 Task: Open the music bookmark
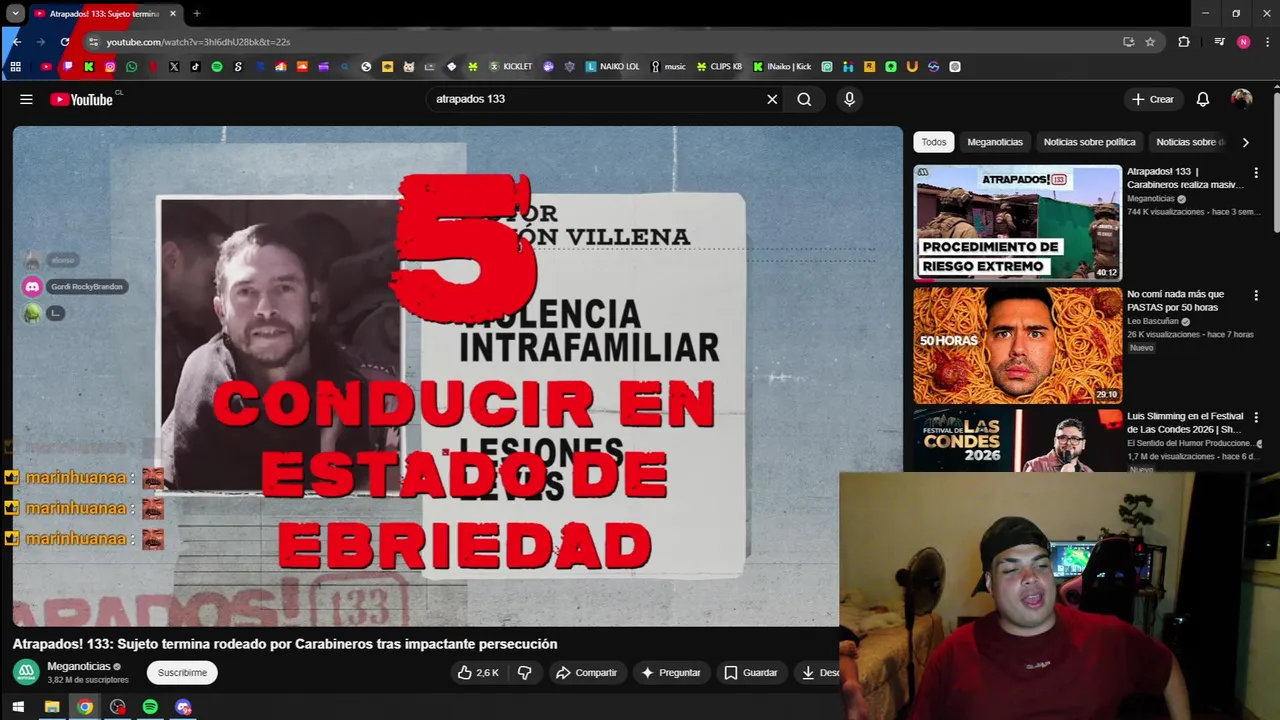click(668, 67)
